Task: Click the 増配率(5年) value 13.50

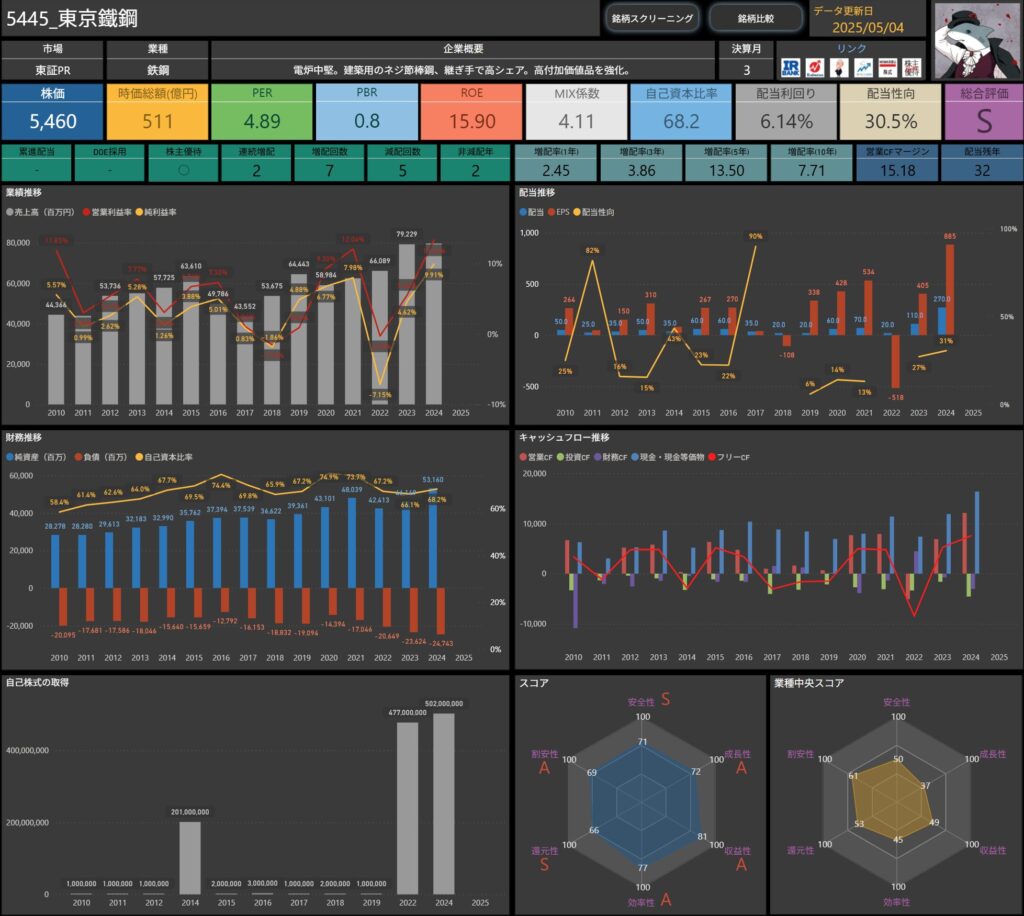Action: pos(726,171)
